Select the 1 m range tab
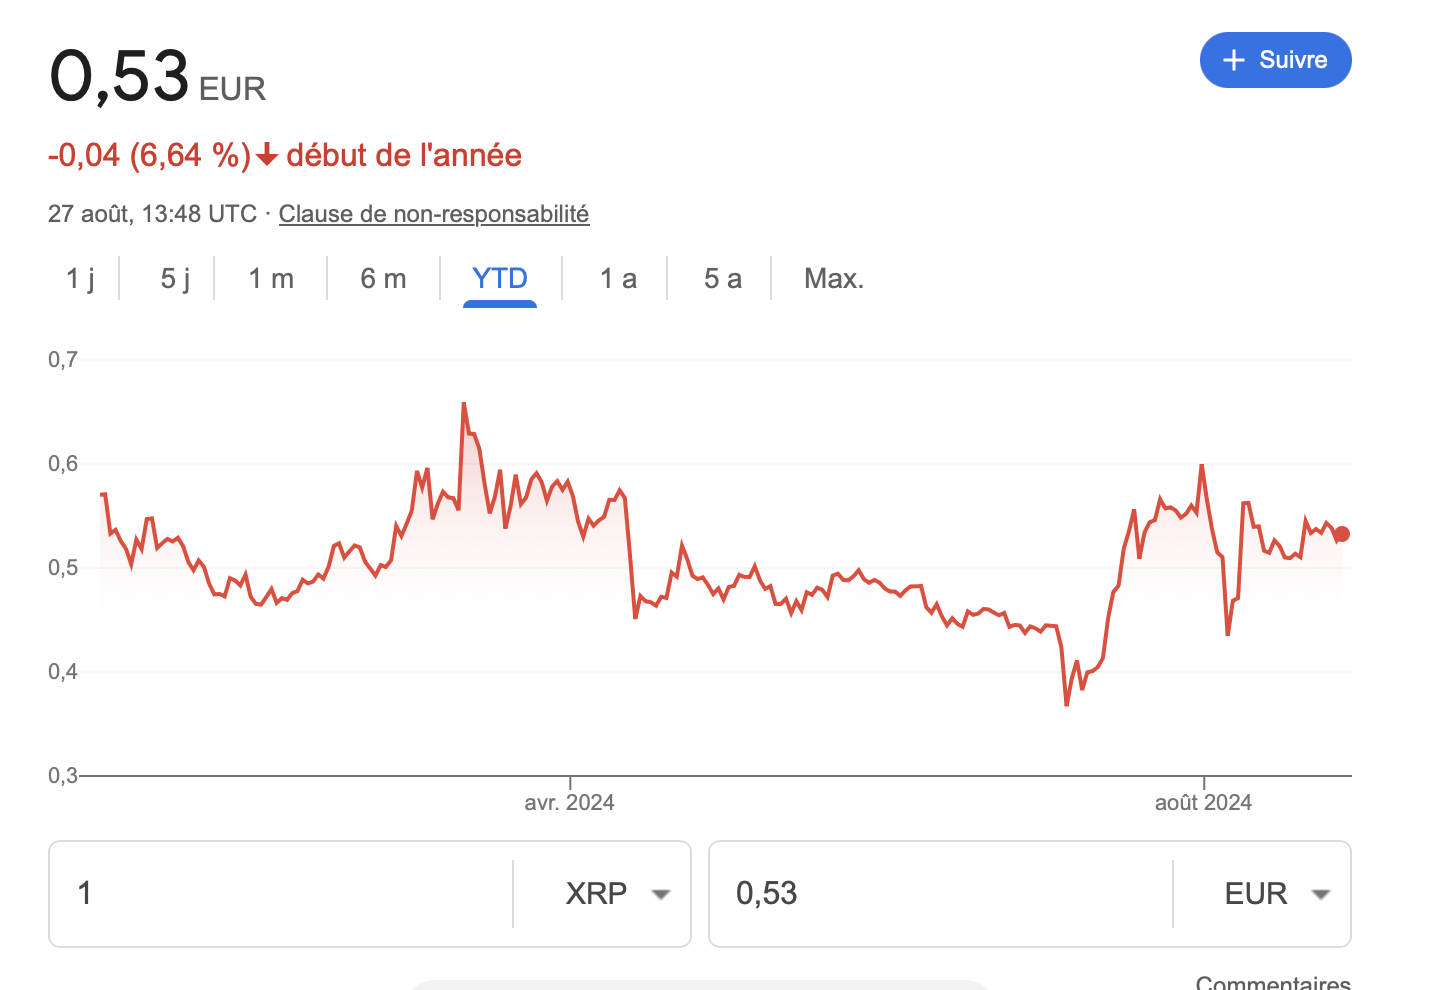The width and height of the screenshot is (1430, 990). pos(271,278)
